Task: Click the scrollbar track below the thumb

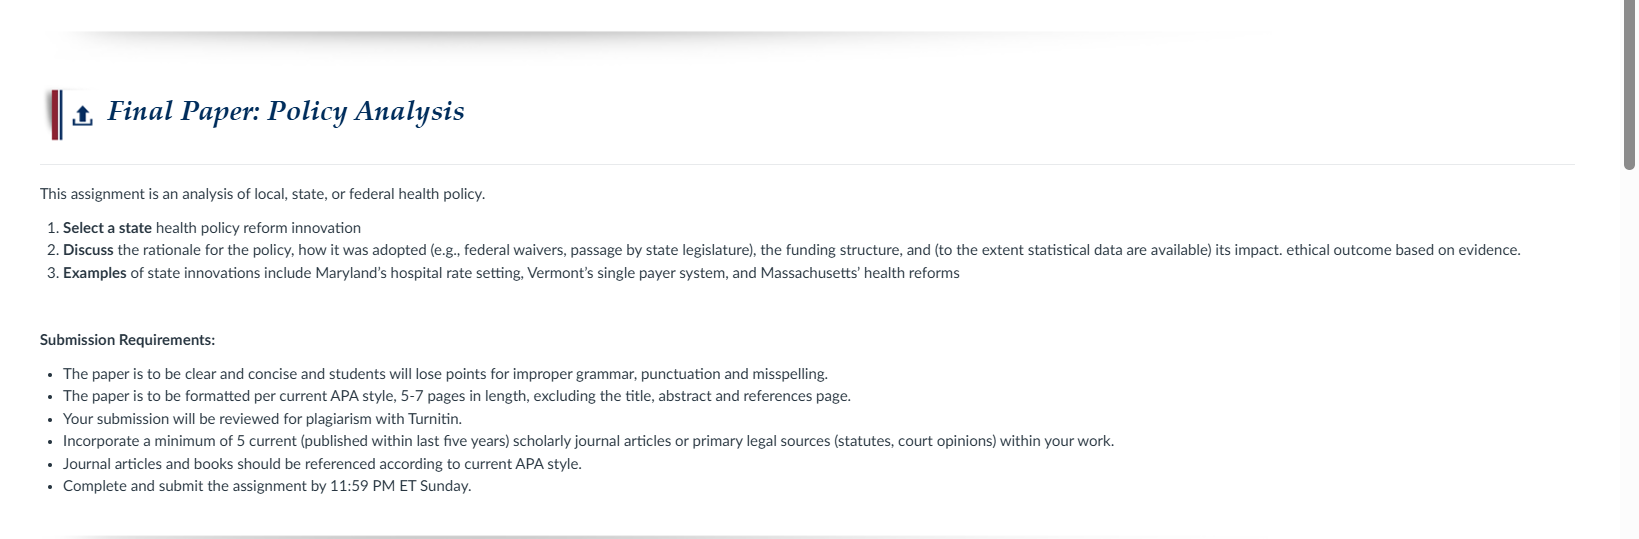Action: pos(1630,355)
